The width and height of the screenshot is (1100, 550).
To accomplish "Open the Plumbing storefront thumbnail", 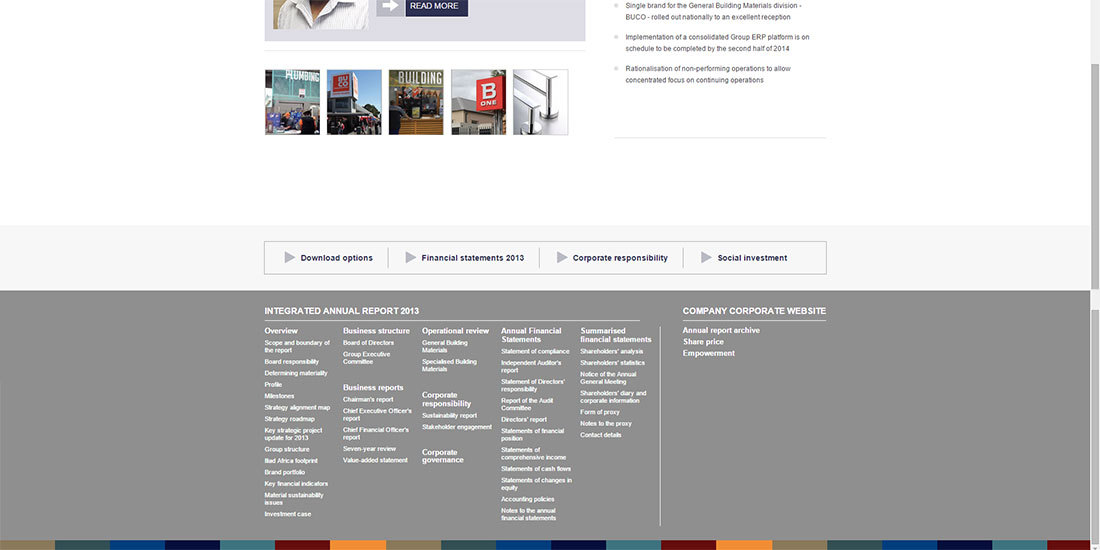I will (x=293, y=102).
